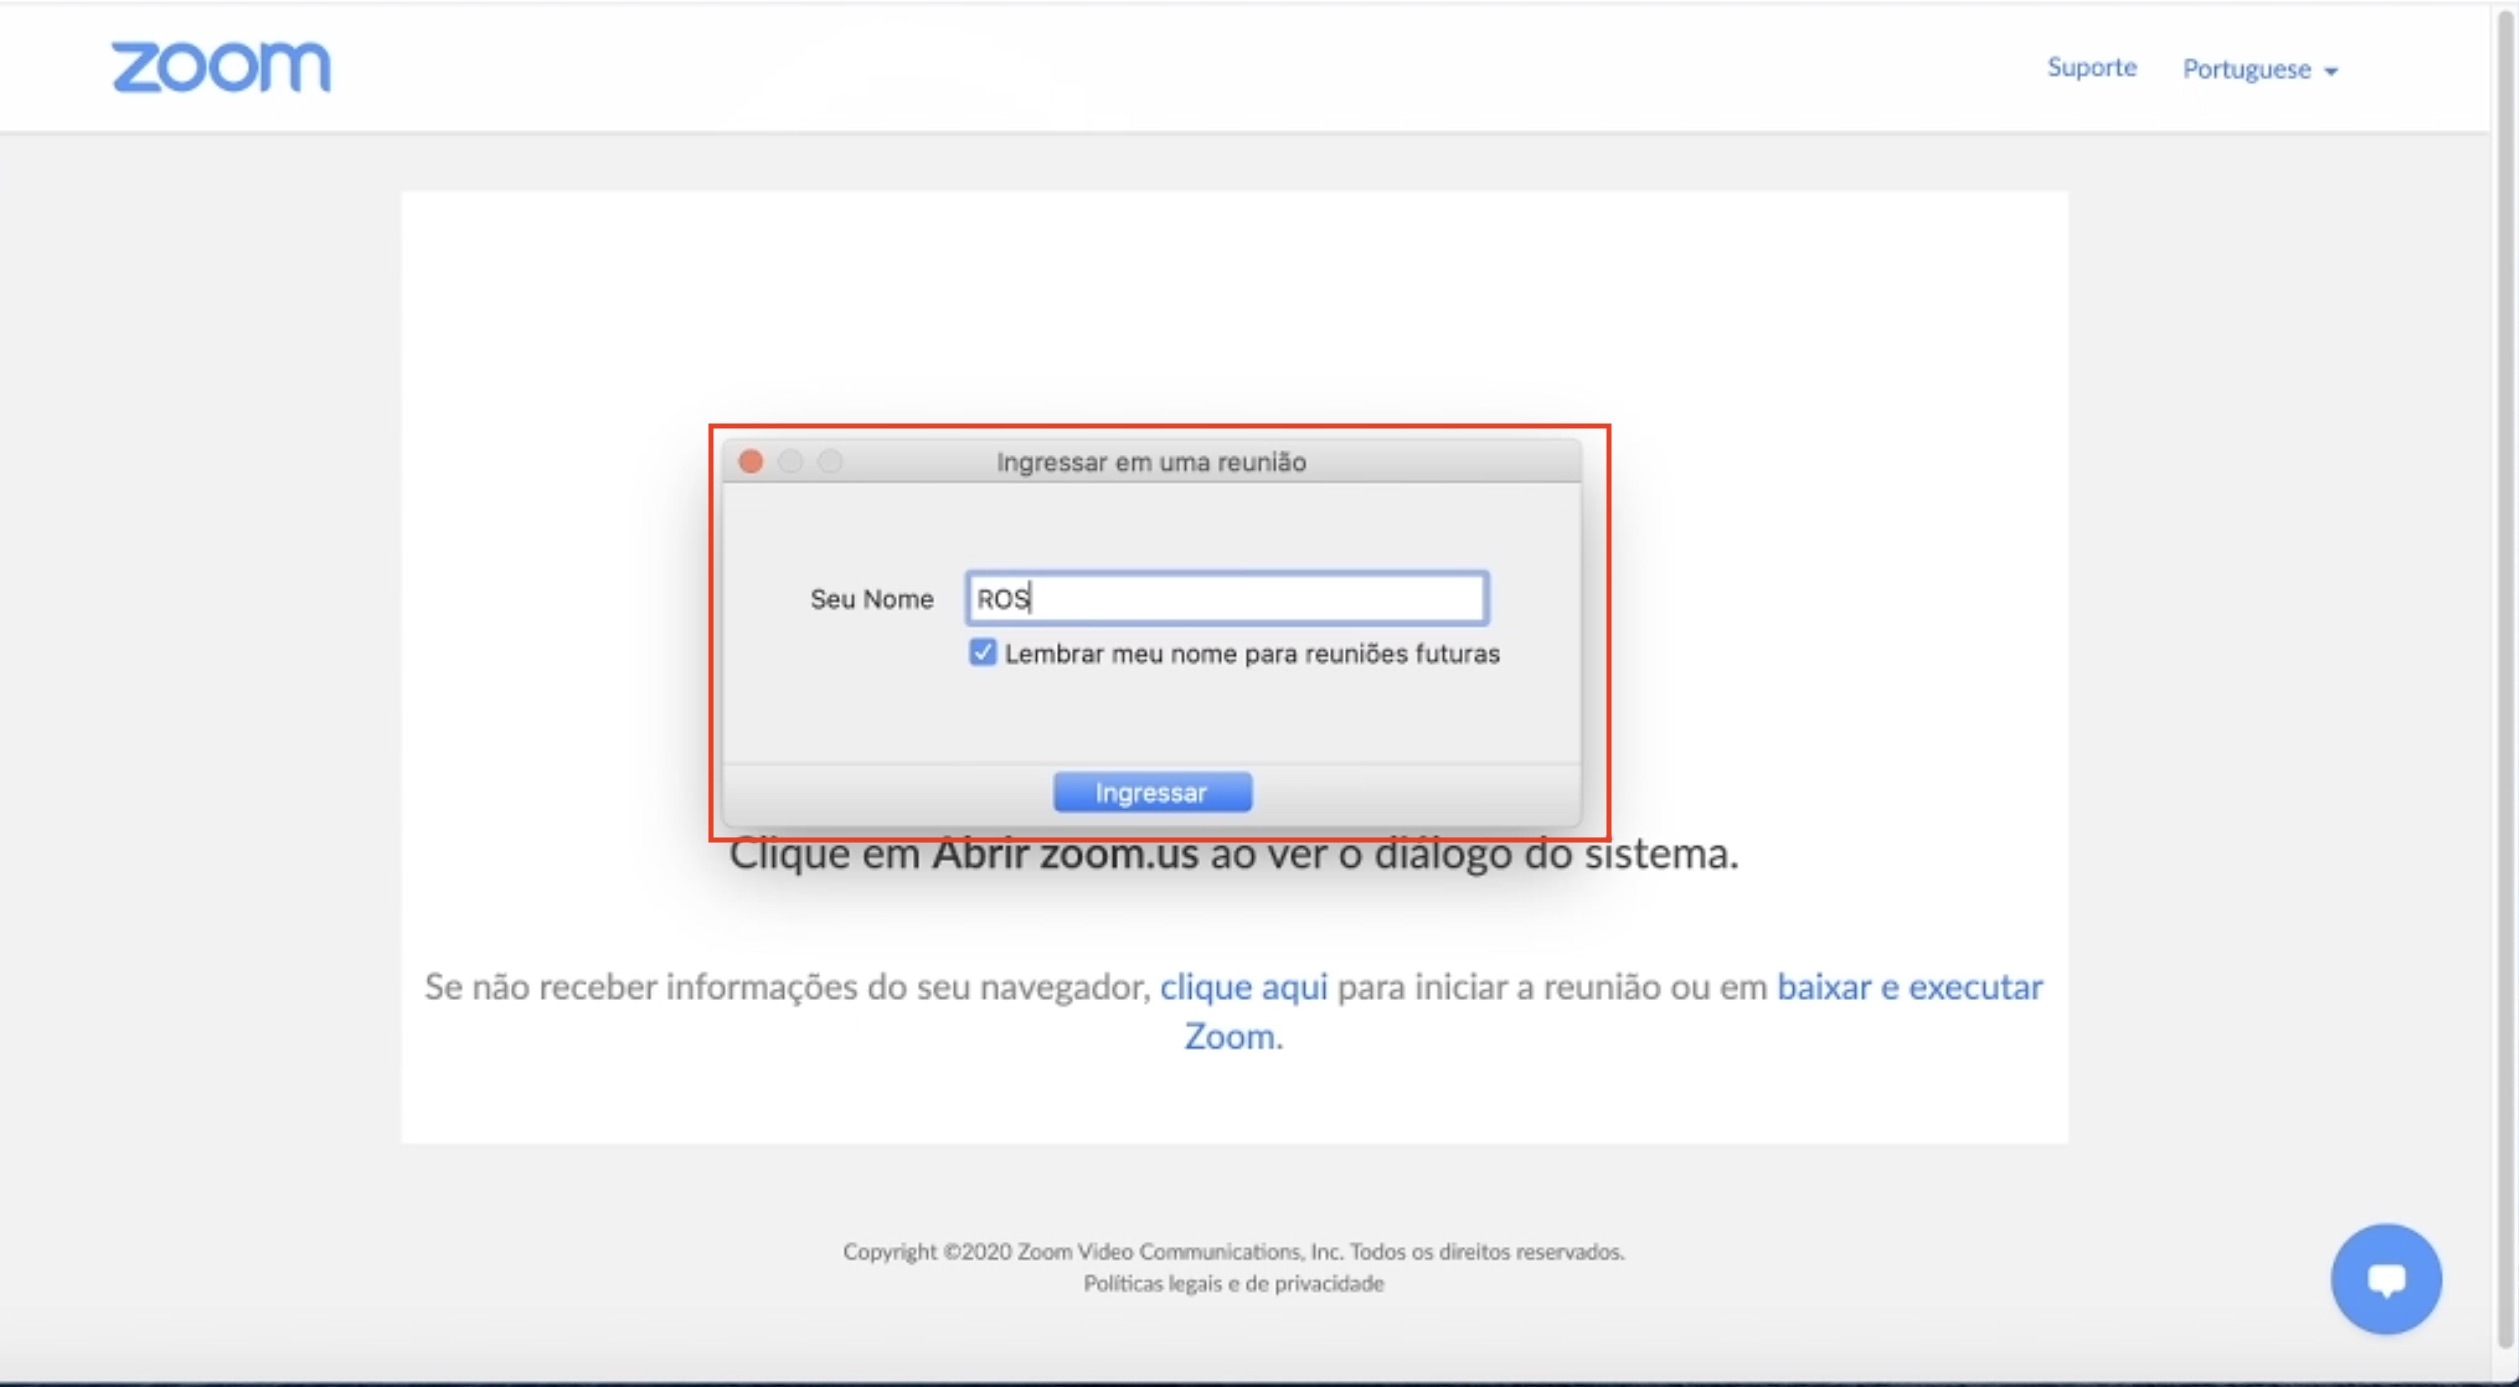2519x1387 pixels.
Task: Follow the 'clique aqui' link
Action: pos(1244,987)
